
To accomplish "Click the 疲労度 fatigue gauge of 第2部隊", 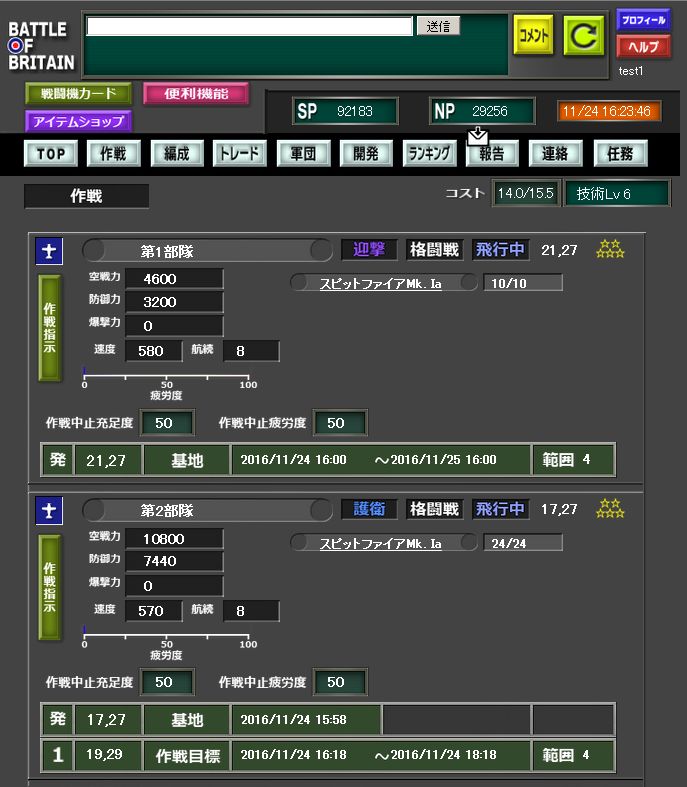I will click(167, 642).
